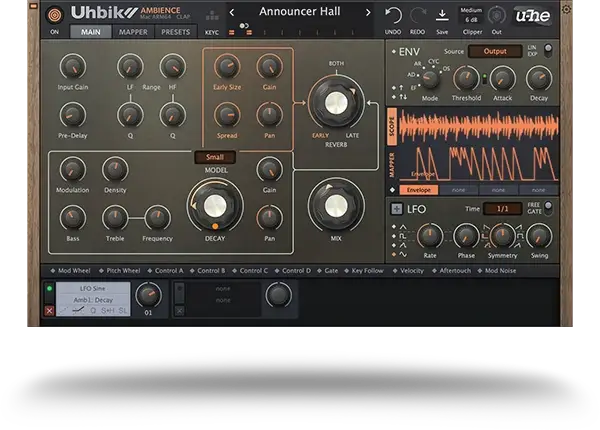Switch to the MAPPER tab
Screen dimensions: 600x430
pos(133,32)
